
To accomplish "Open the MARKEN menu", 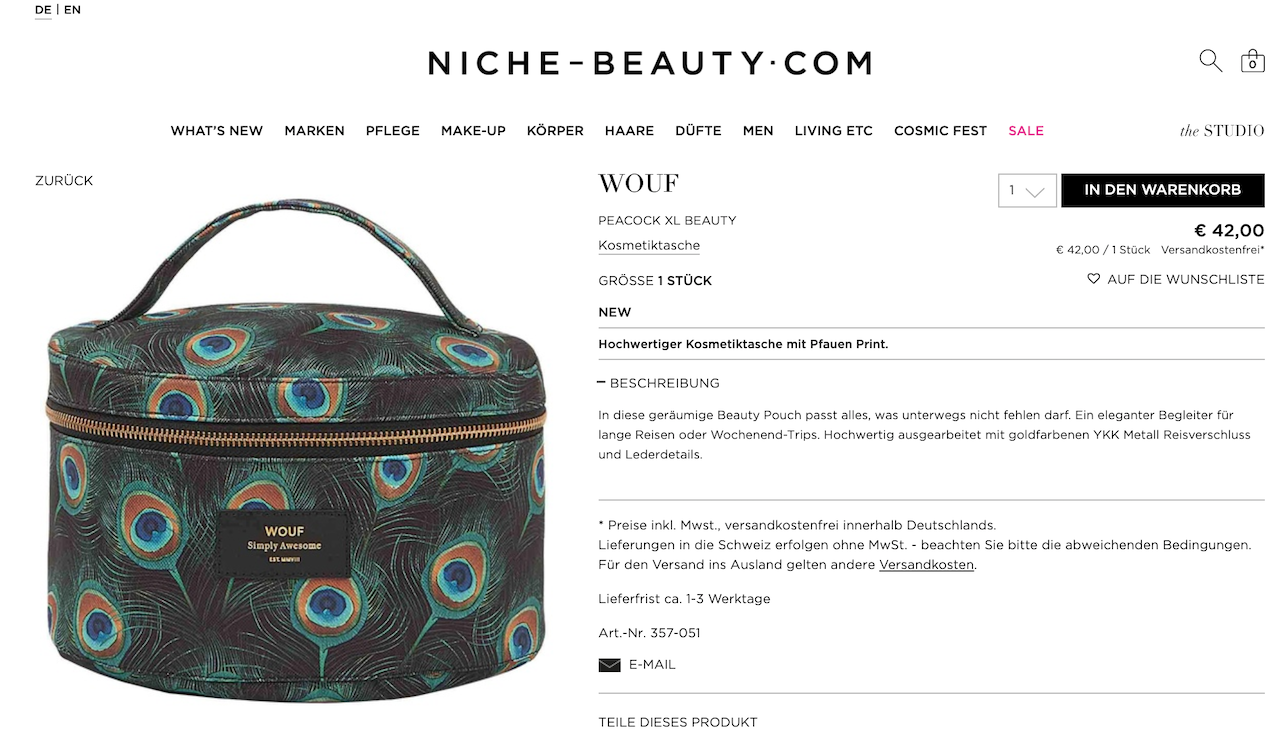I will [x=314, y=131].
